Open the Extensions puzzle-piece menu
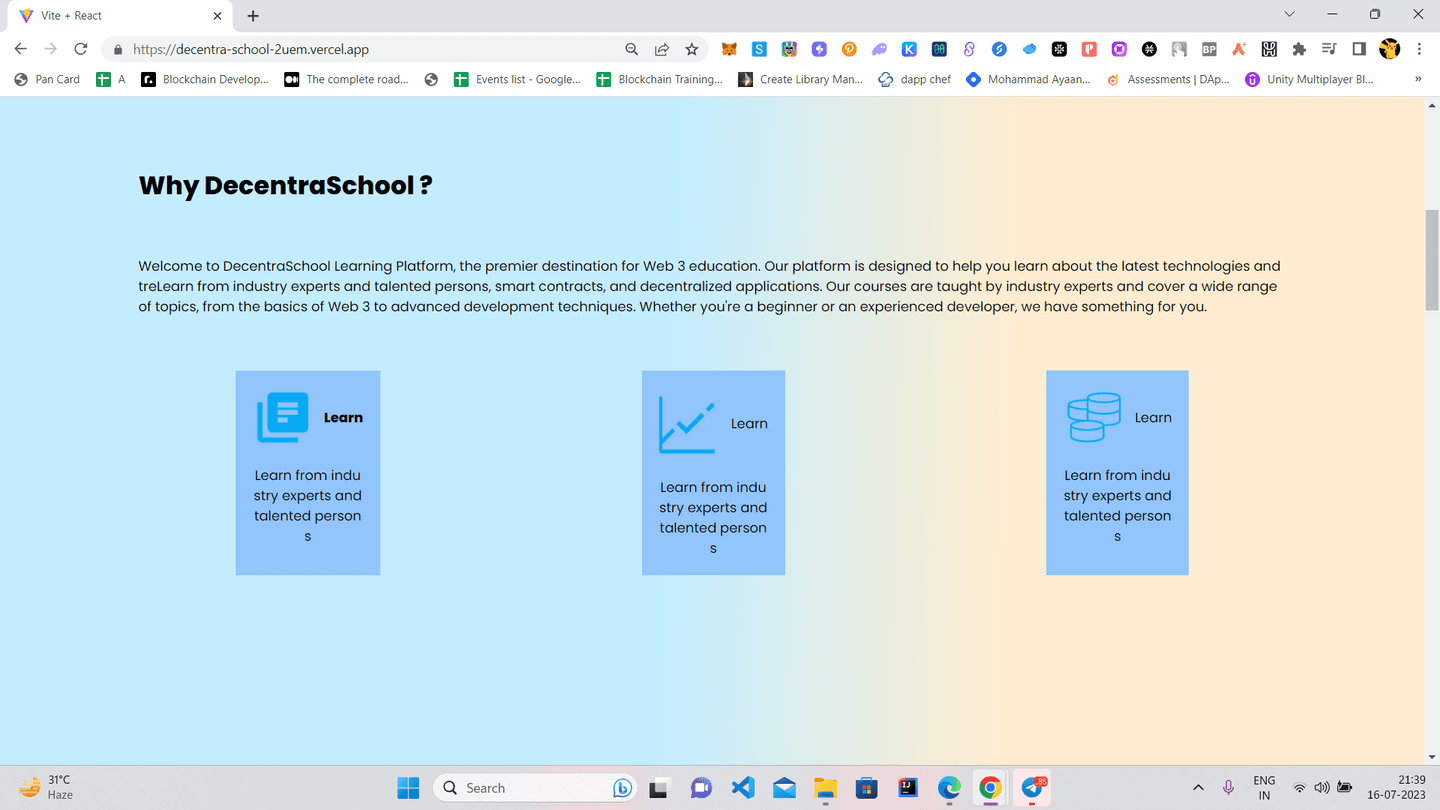Image resolution: width=1440 pixels, height=810 pixels. click(1299, 49)
